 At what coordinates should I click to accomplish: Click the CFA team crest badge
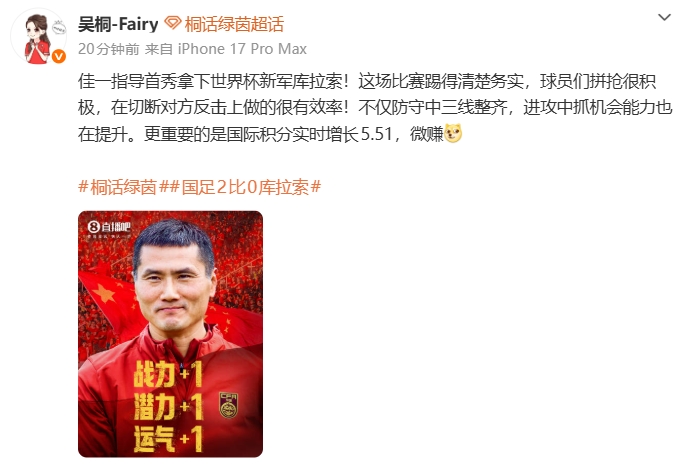(228, 405)
